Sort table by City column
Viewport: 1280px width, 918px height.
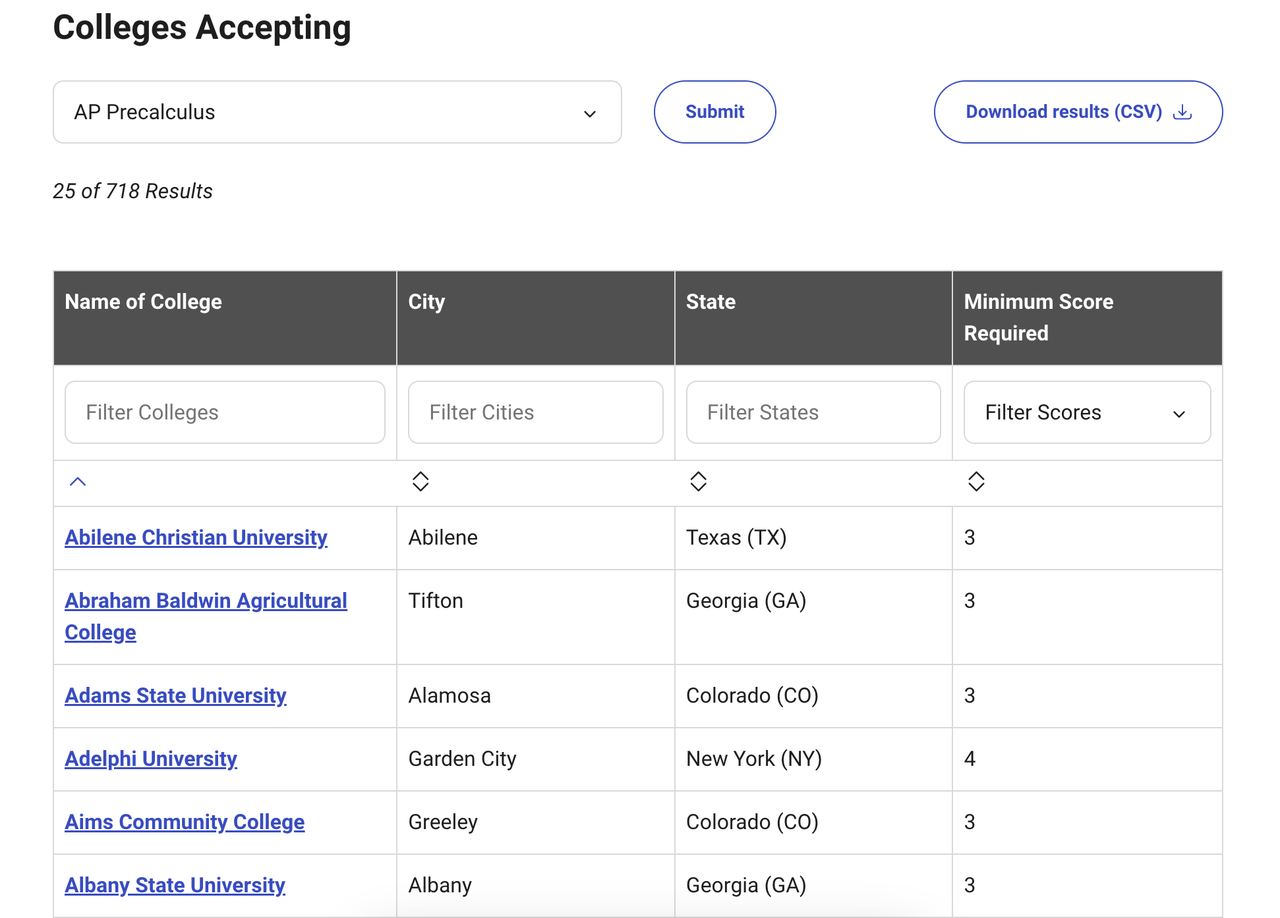(420, 482)
